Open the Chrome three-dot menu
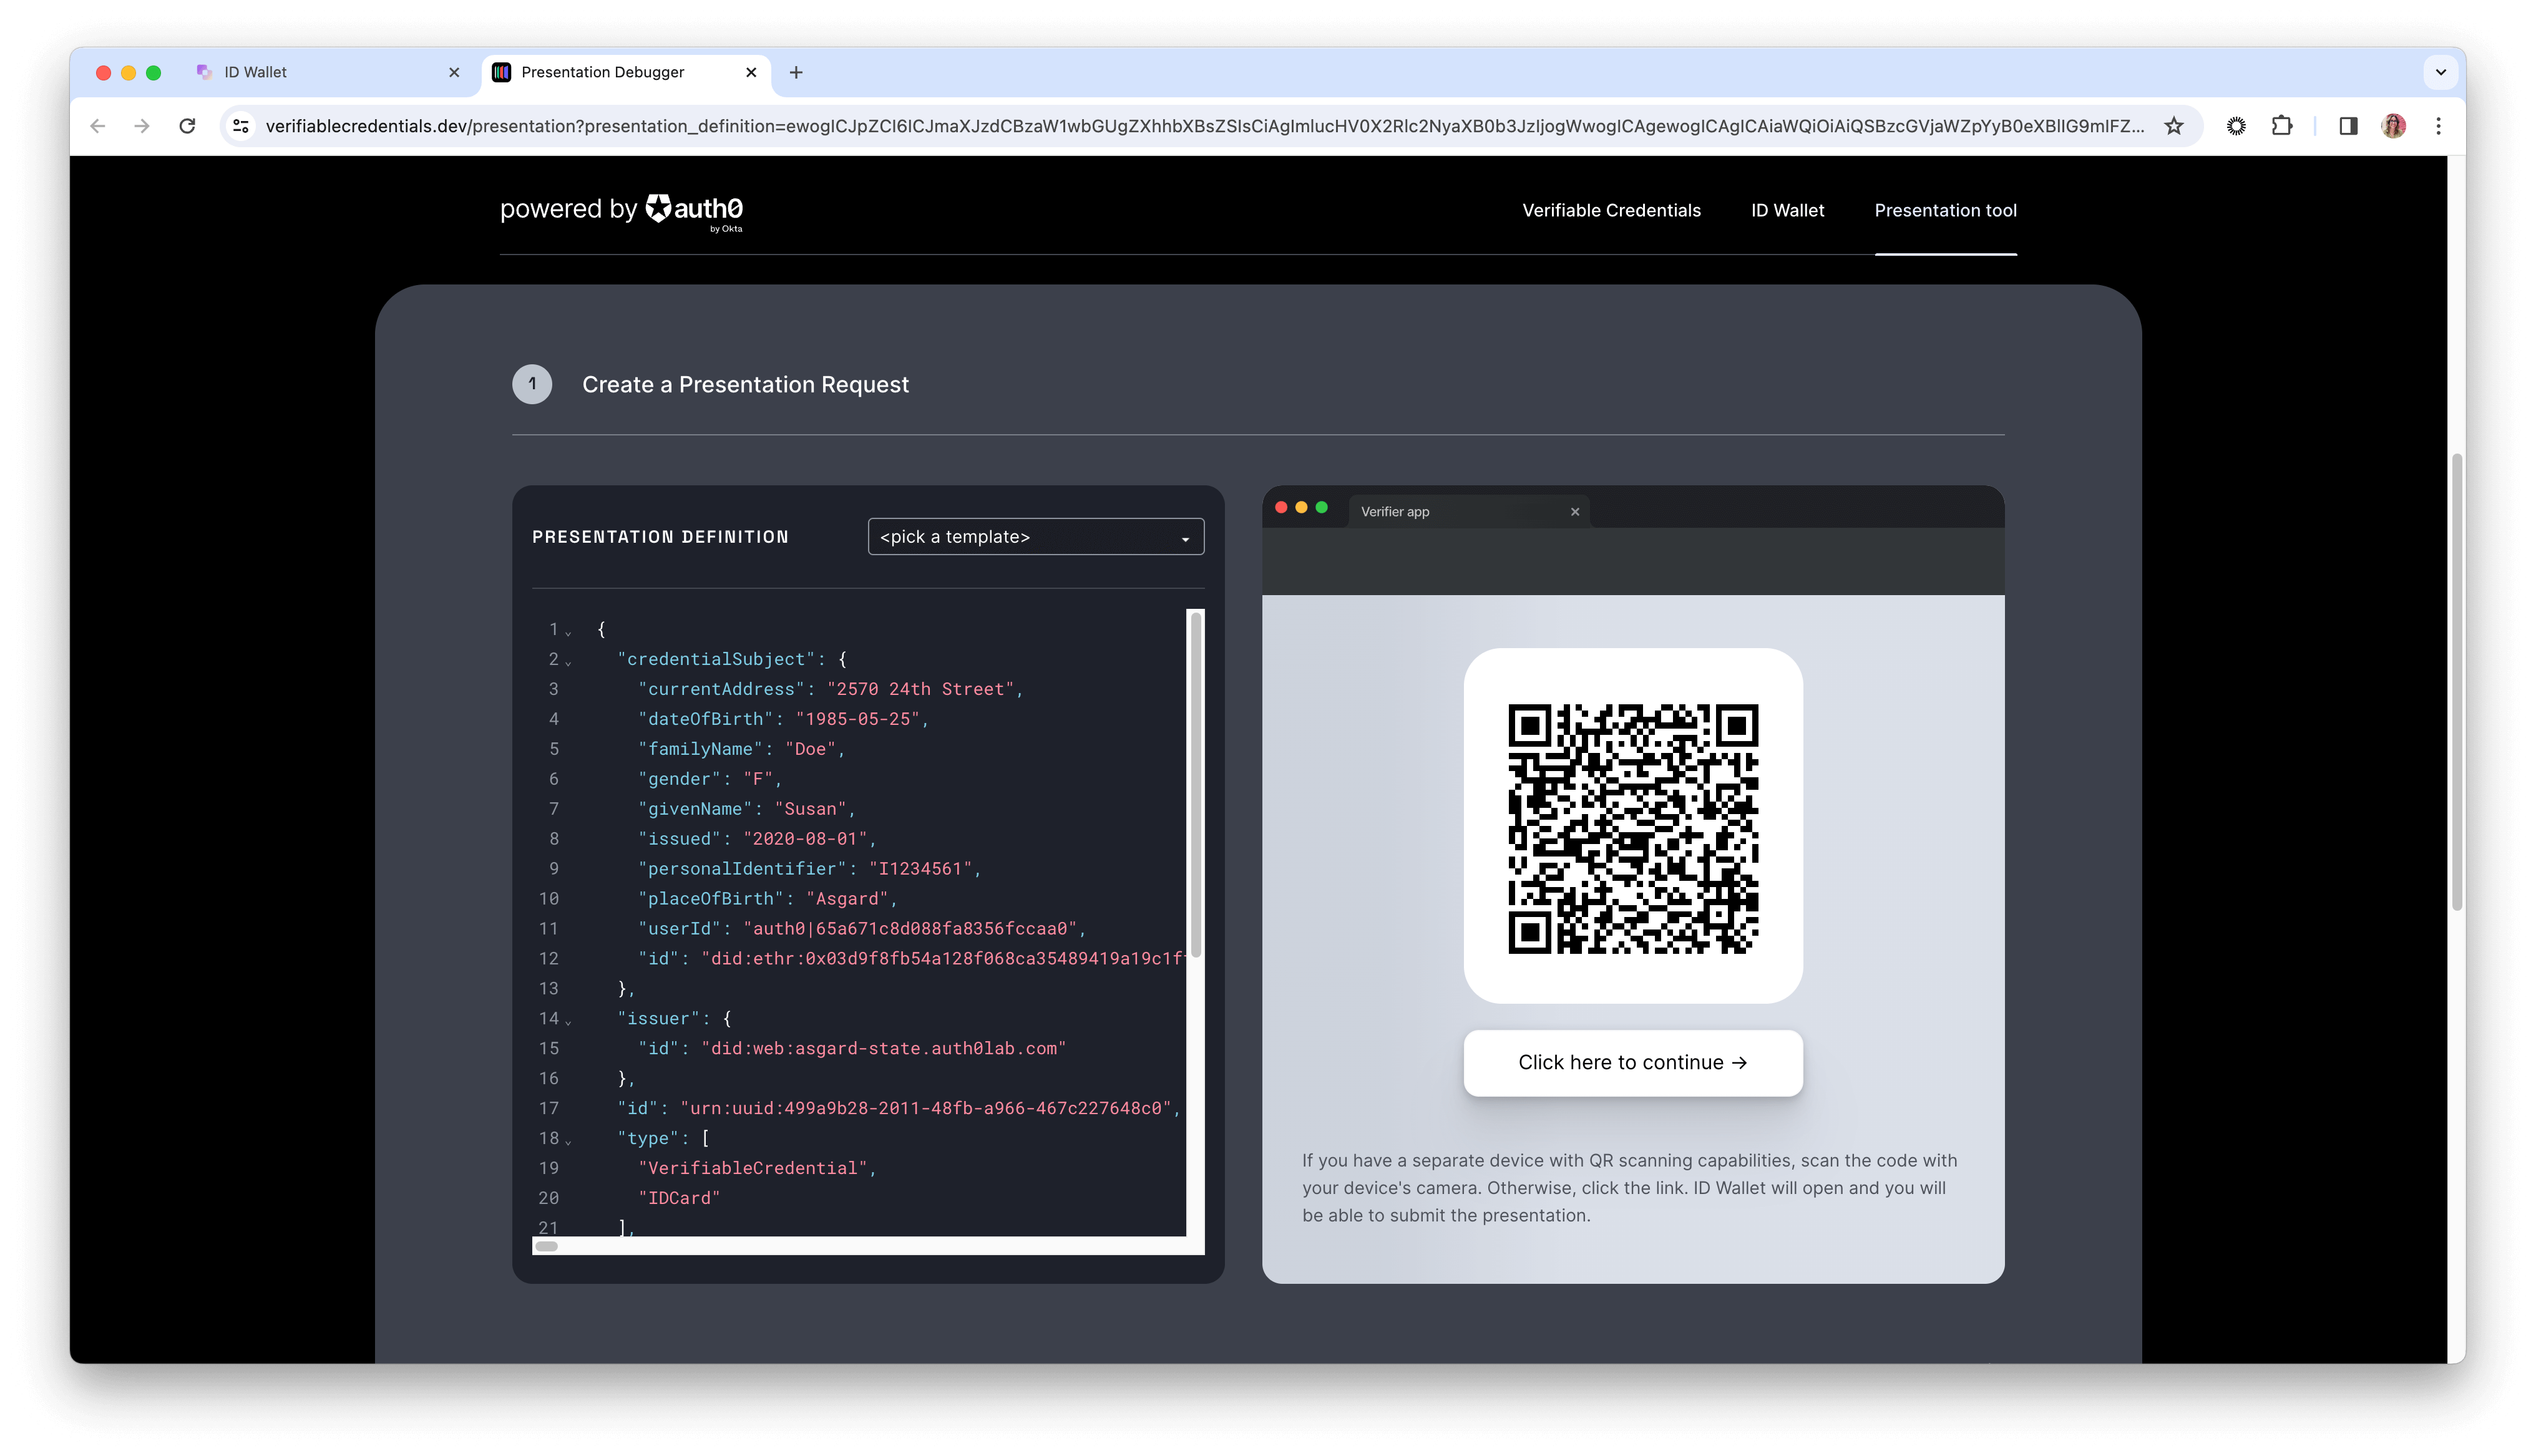The width and height of the screenshot is (2536, 1456). tap(2440, 125)
